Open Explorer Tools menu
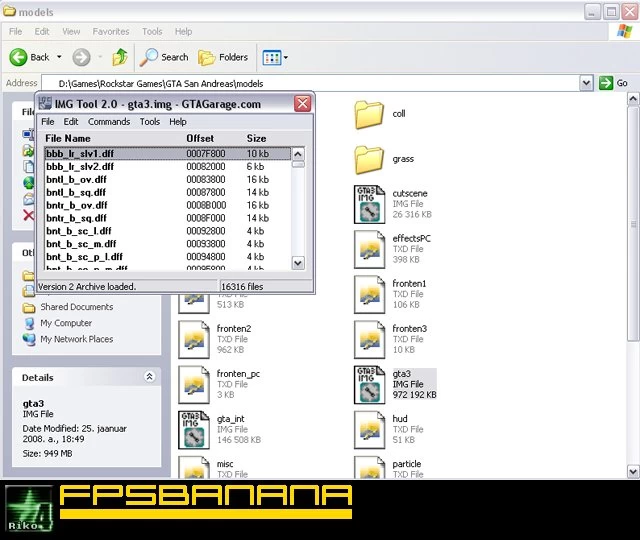The width and height of the screenshot is (640, 540). [x=152, y=31]
